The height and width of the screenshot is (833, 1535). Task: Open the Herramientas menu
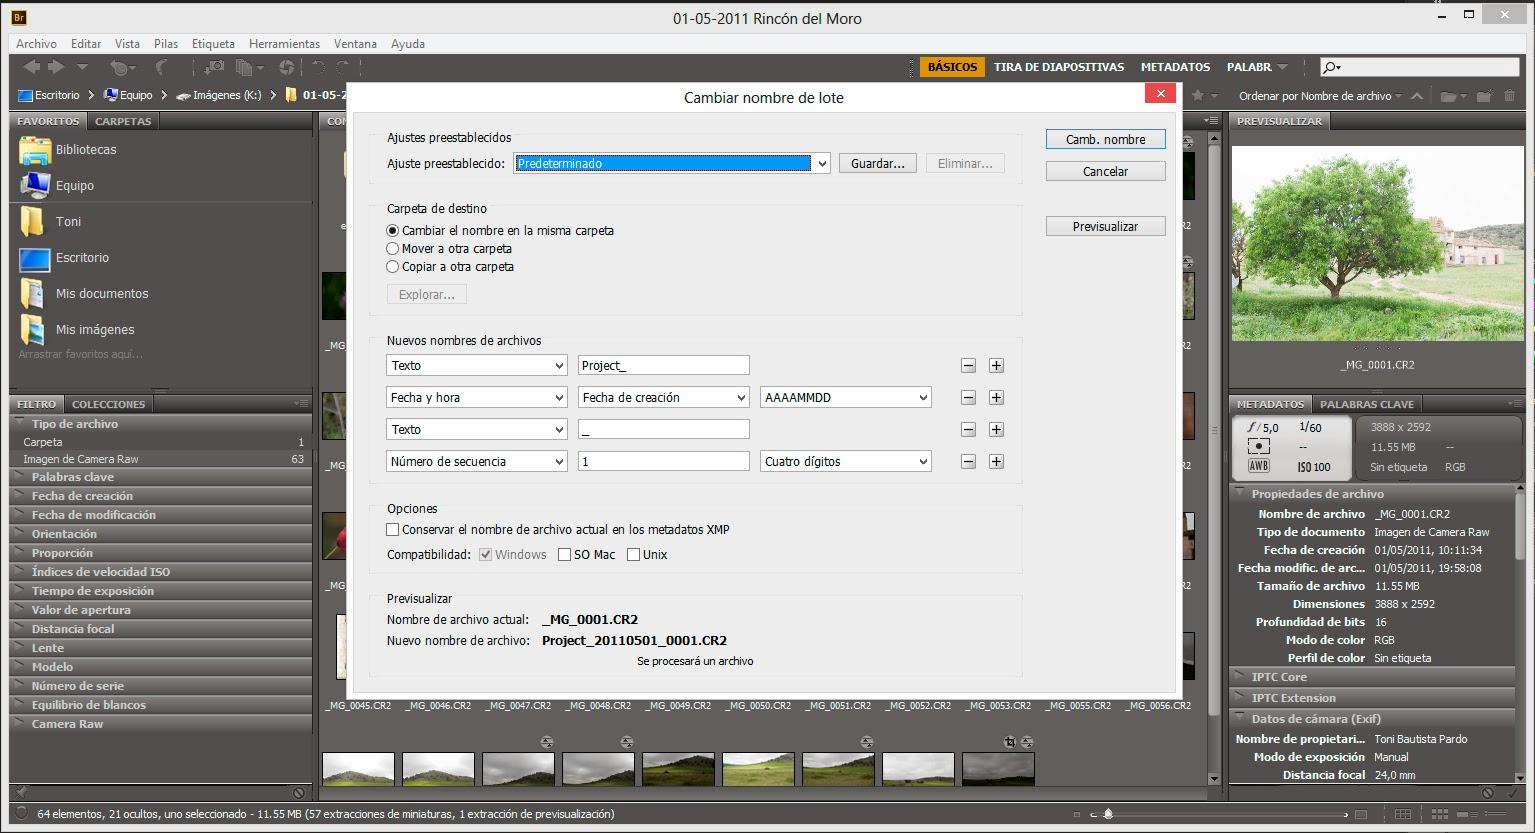(284, 44)
